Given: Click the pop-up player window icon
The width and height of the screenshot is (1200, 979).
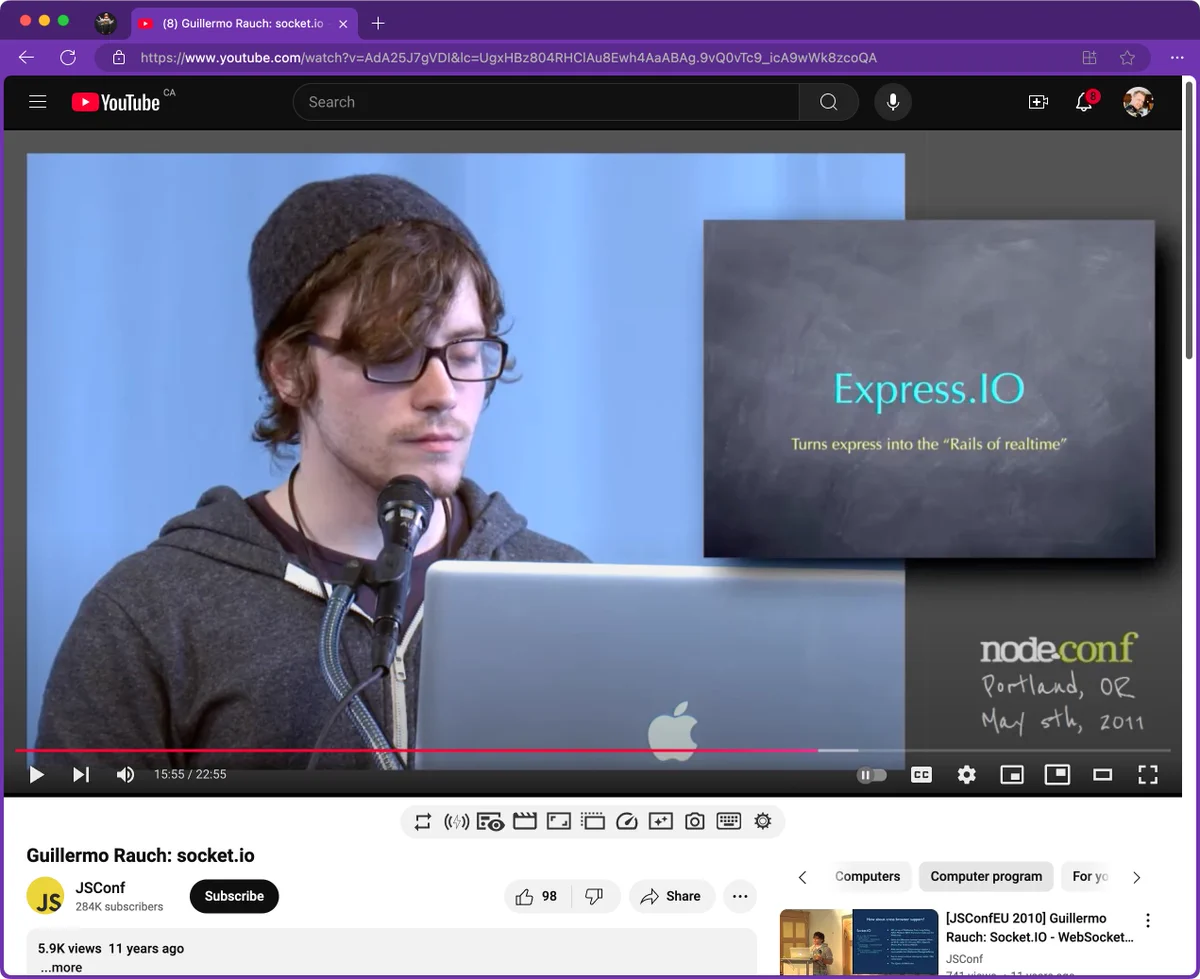Looking at the screenshot, I should (593, 822).
